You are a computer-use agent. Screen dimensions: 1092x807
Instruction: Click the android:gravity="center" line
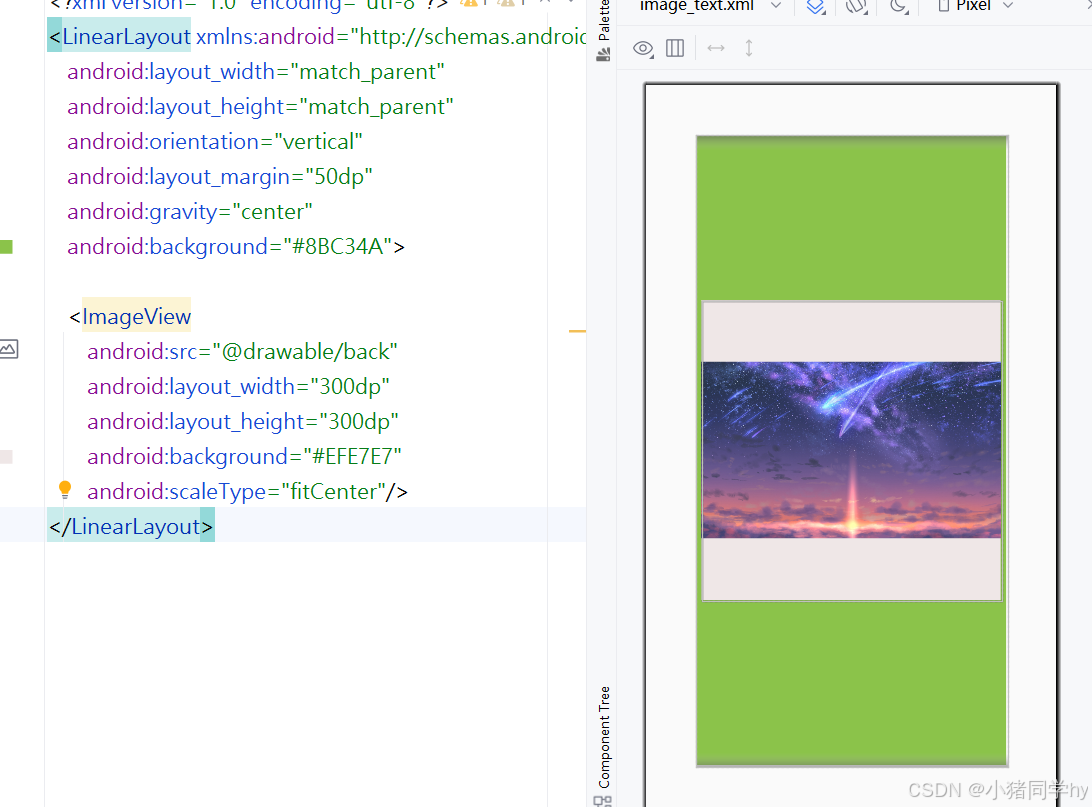point(189,211)
